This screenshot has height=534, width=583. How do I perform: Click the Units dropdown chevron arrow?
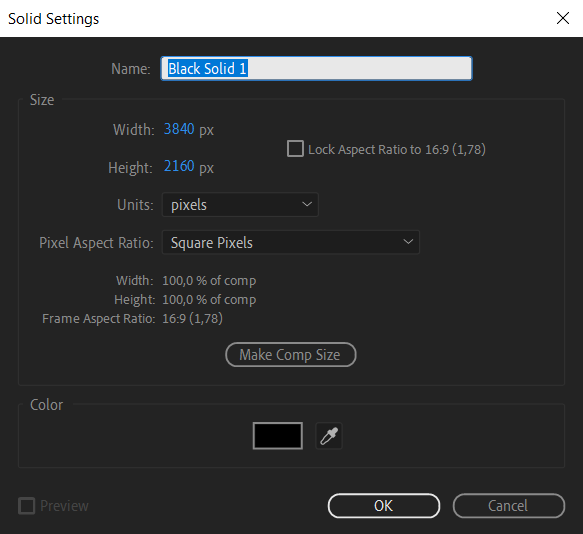click(307, 204)
